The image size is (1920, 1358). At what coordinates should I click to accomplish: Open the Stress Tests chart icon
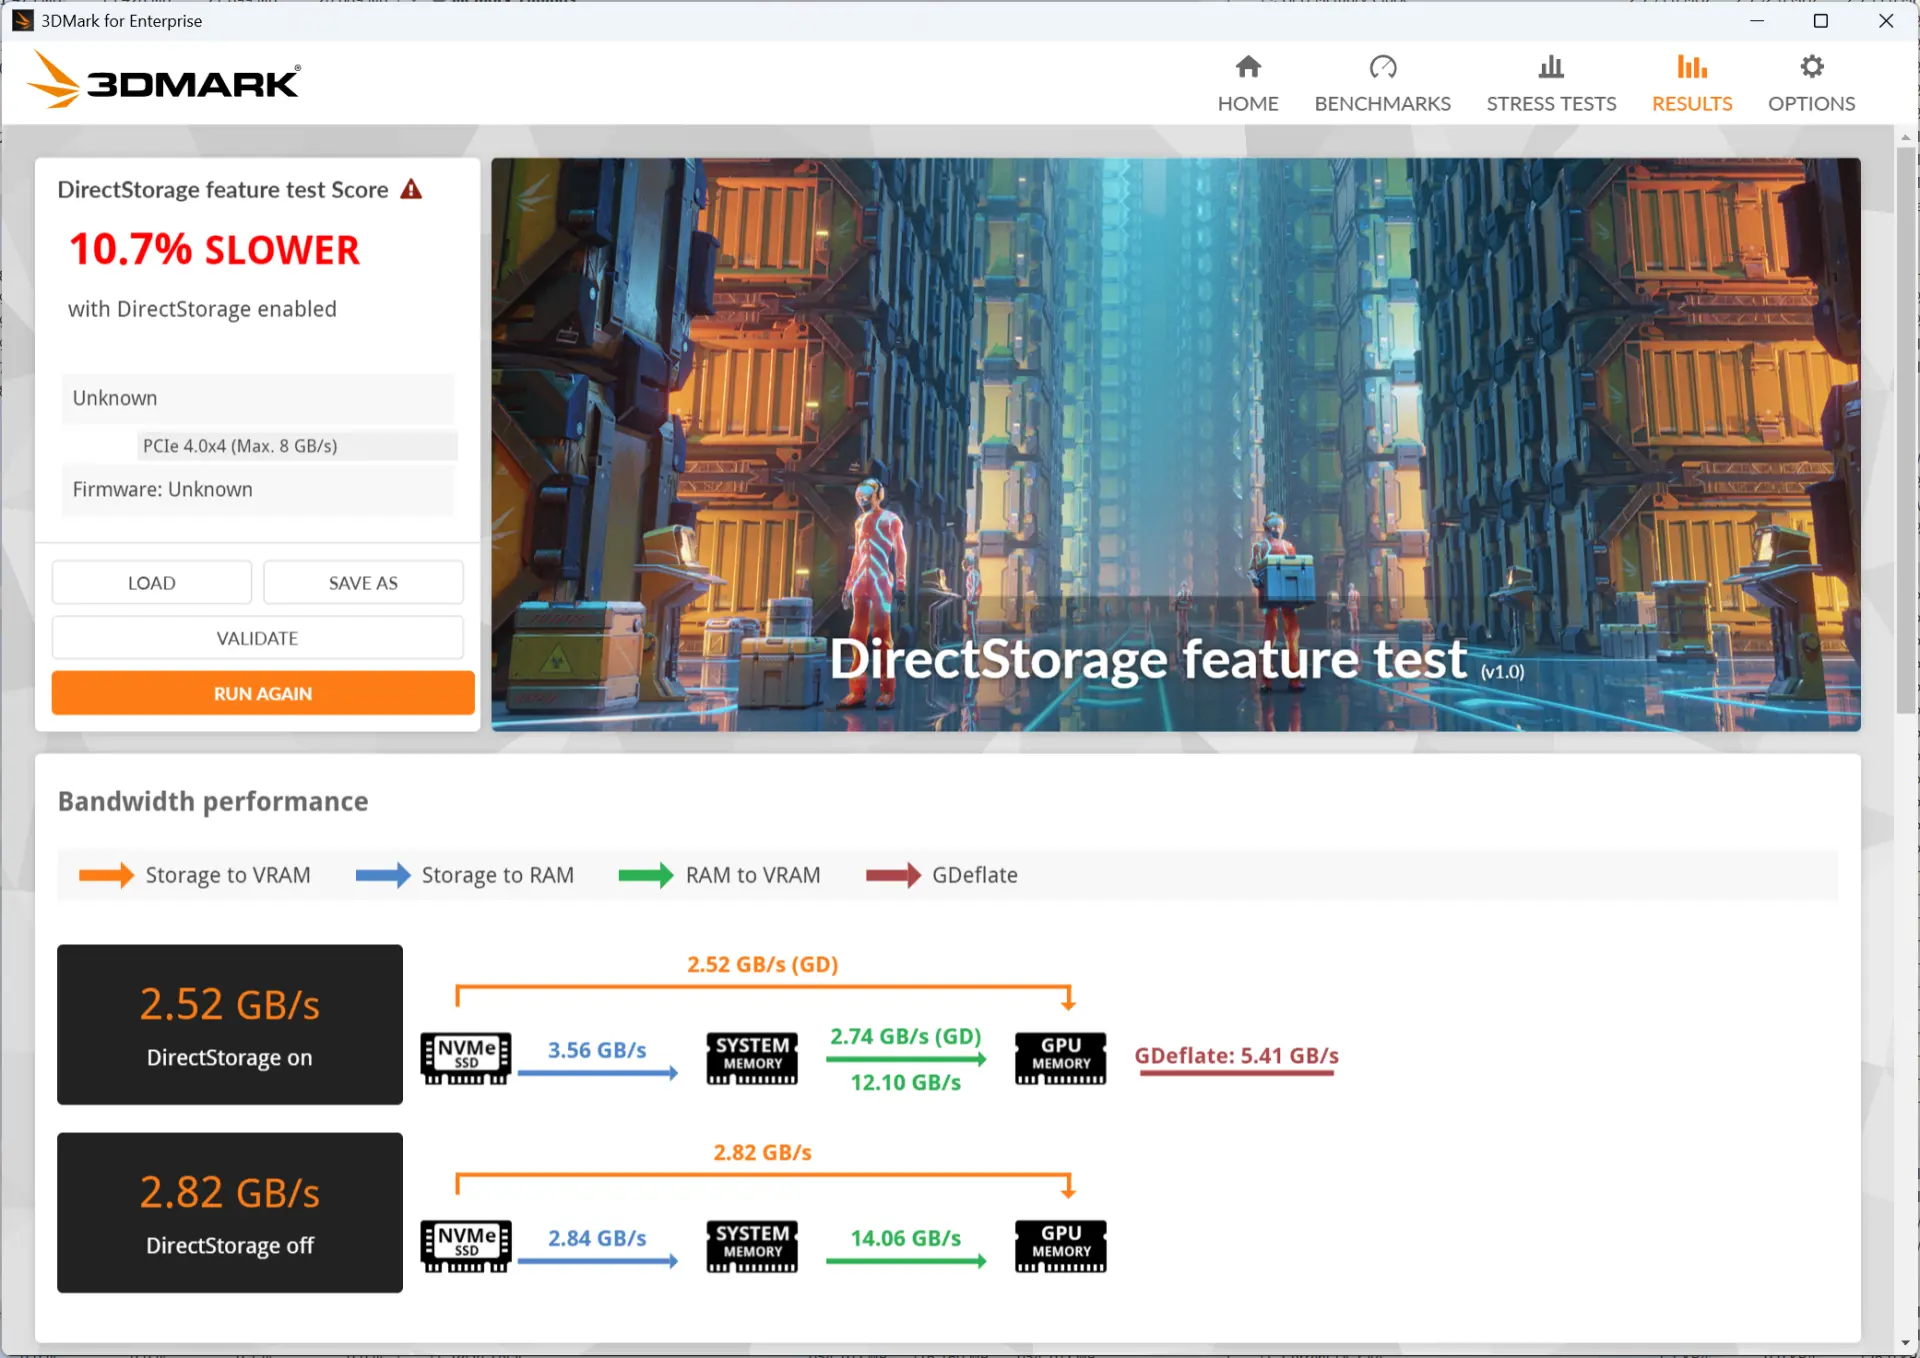pyautogui.click(x=1551, y=67)
